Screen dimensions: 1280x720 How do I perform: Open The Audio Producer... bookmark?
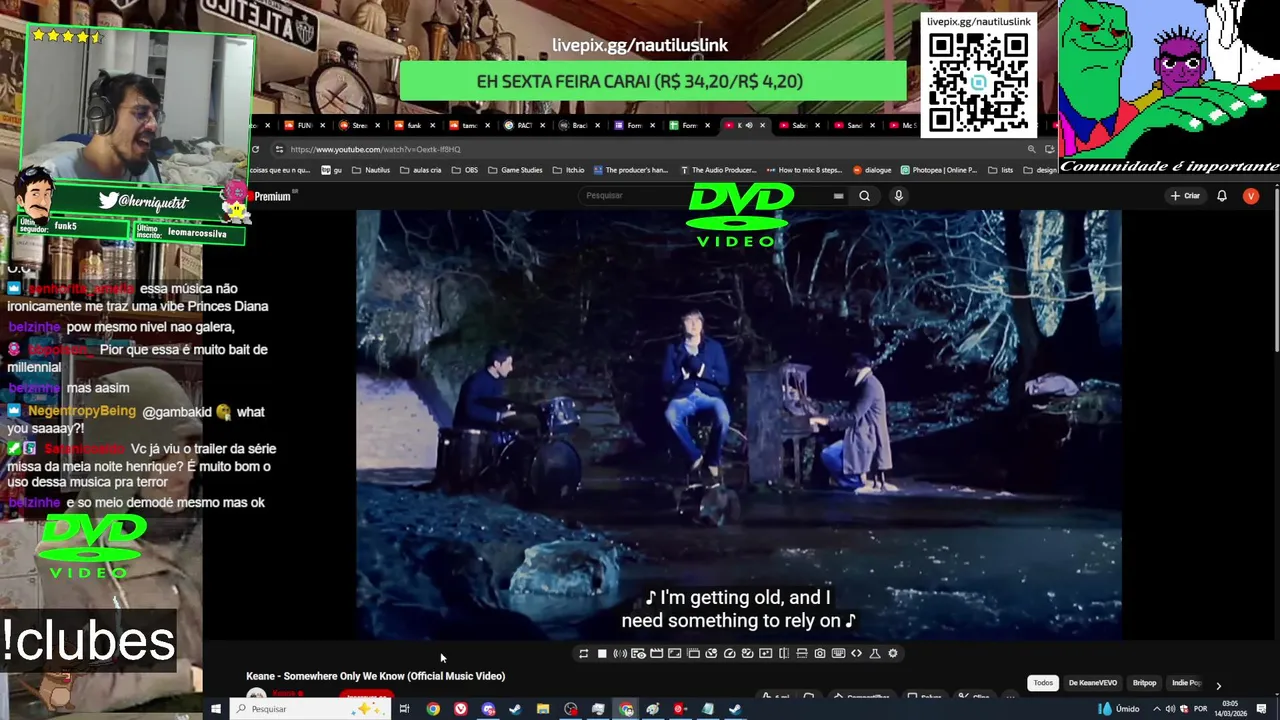coord(718,170)
